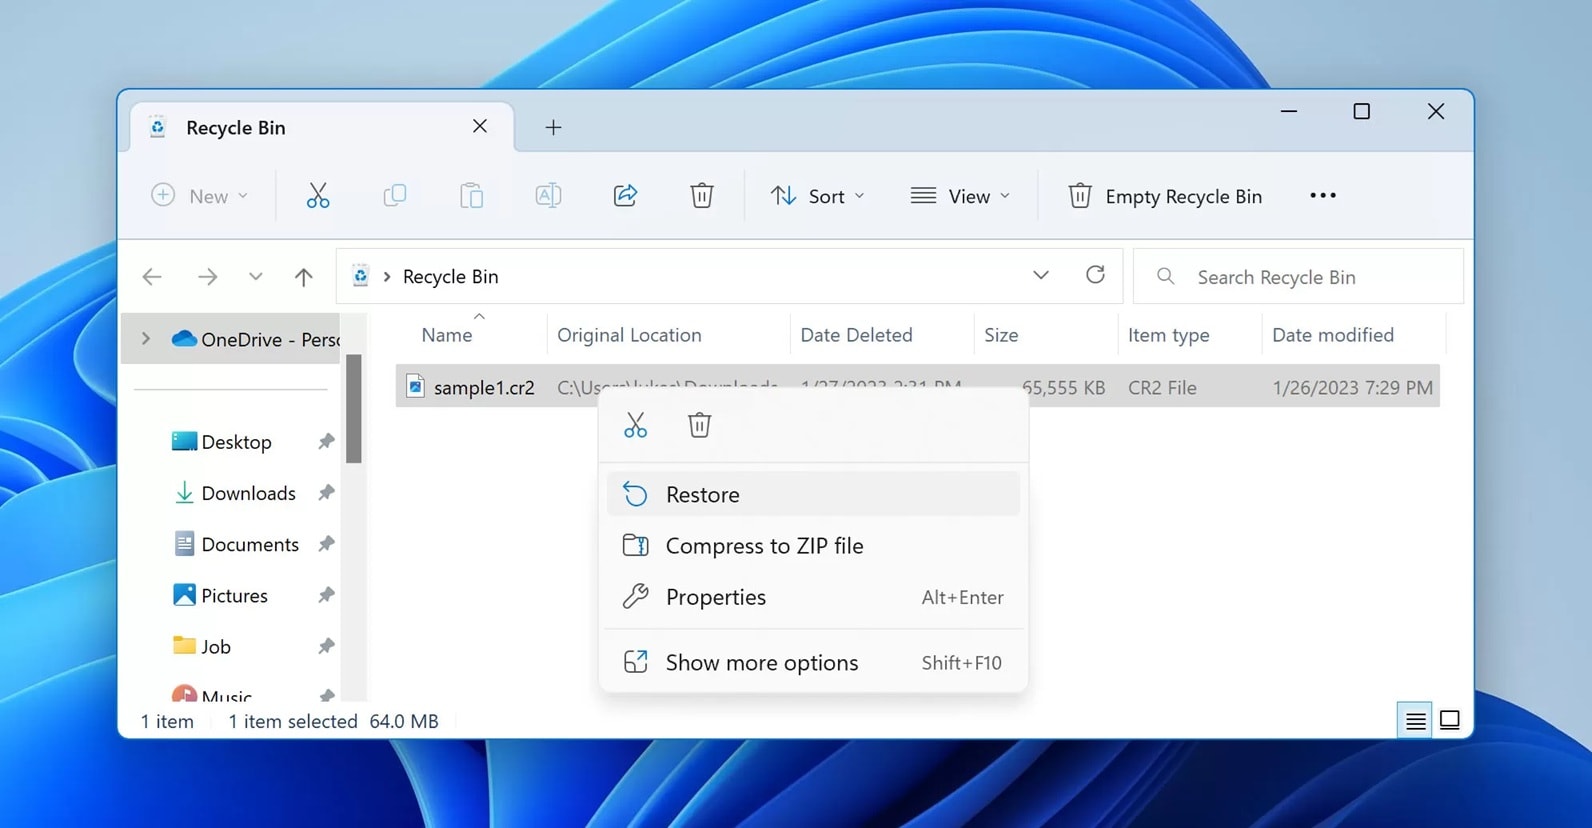Close the Recycle Bin tab
This screenshot has width=1592, height=828.
point(480,126)
